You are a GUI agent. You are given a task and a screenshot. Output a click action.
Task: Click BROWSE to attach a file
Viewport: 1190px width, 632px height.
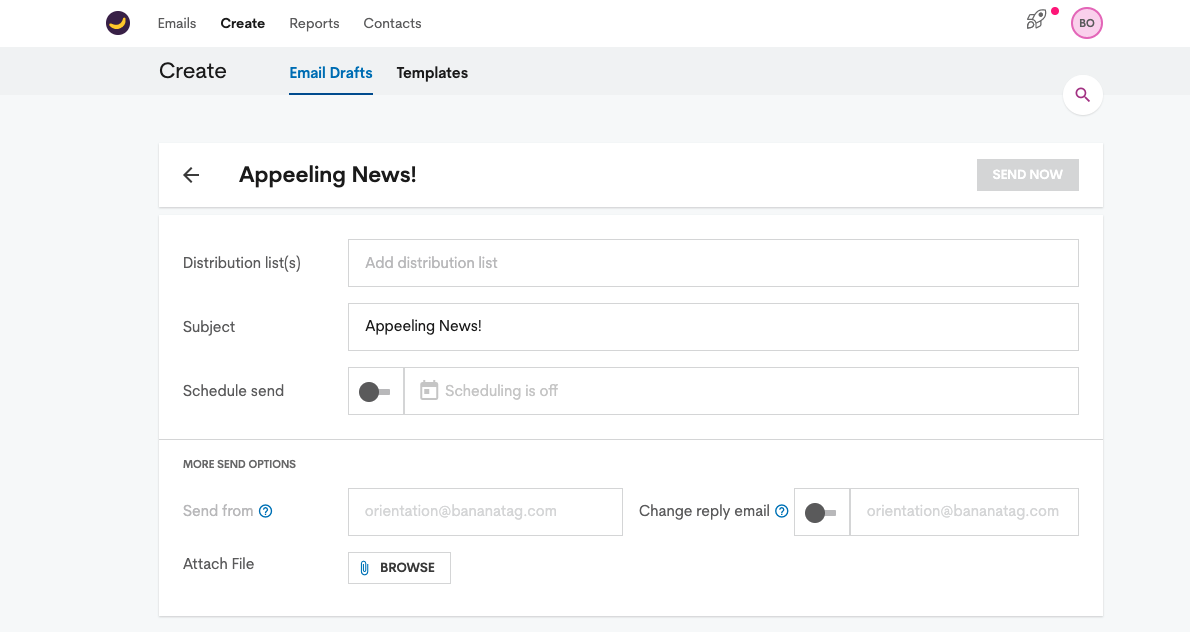399,568
